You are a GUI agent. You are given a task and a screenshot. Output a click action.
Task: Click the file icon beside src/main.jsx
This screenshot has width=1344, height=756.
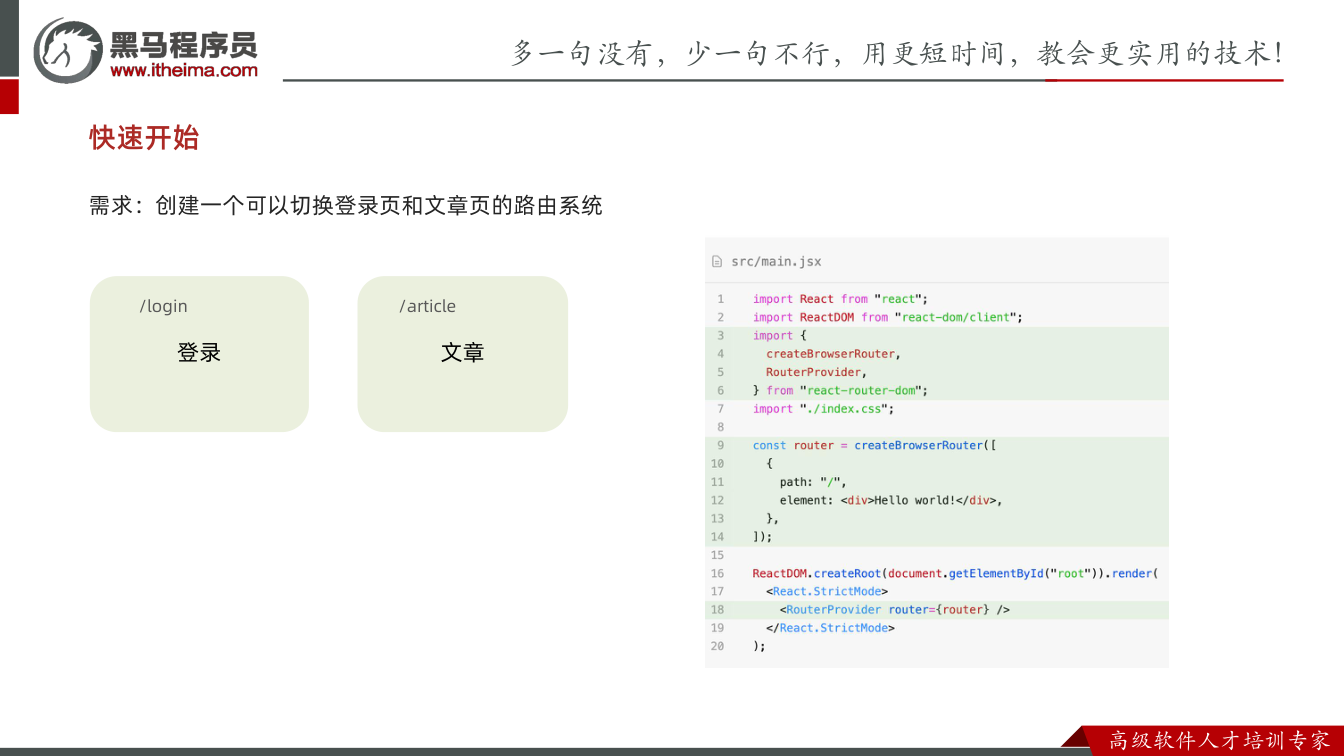(x=717, y=262)
